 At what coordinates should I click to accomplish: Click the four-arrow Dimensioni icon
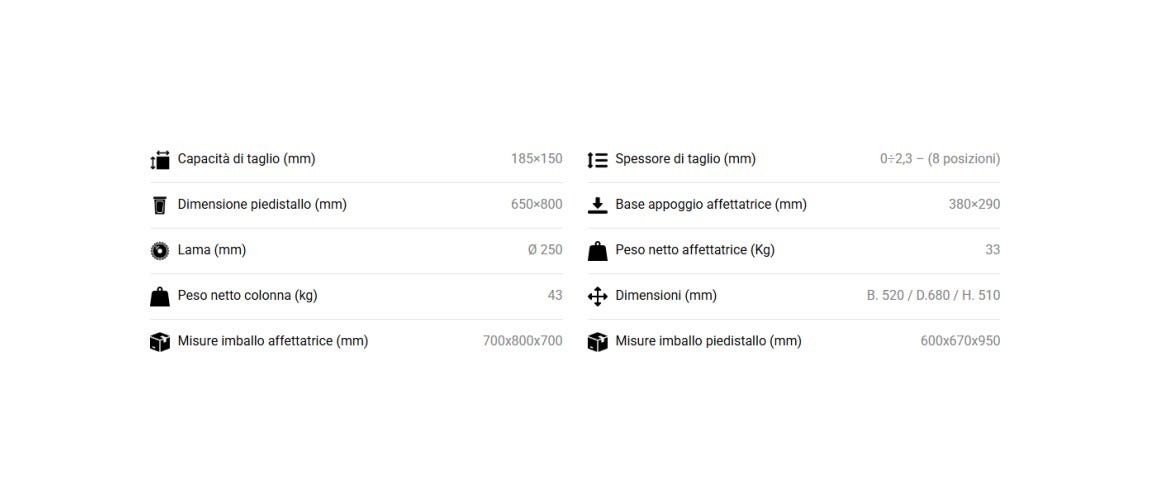(x=598, y=297)
